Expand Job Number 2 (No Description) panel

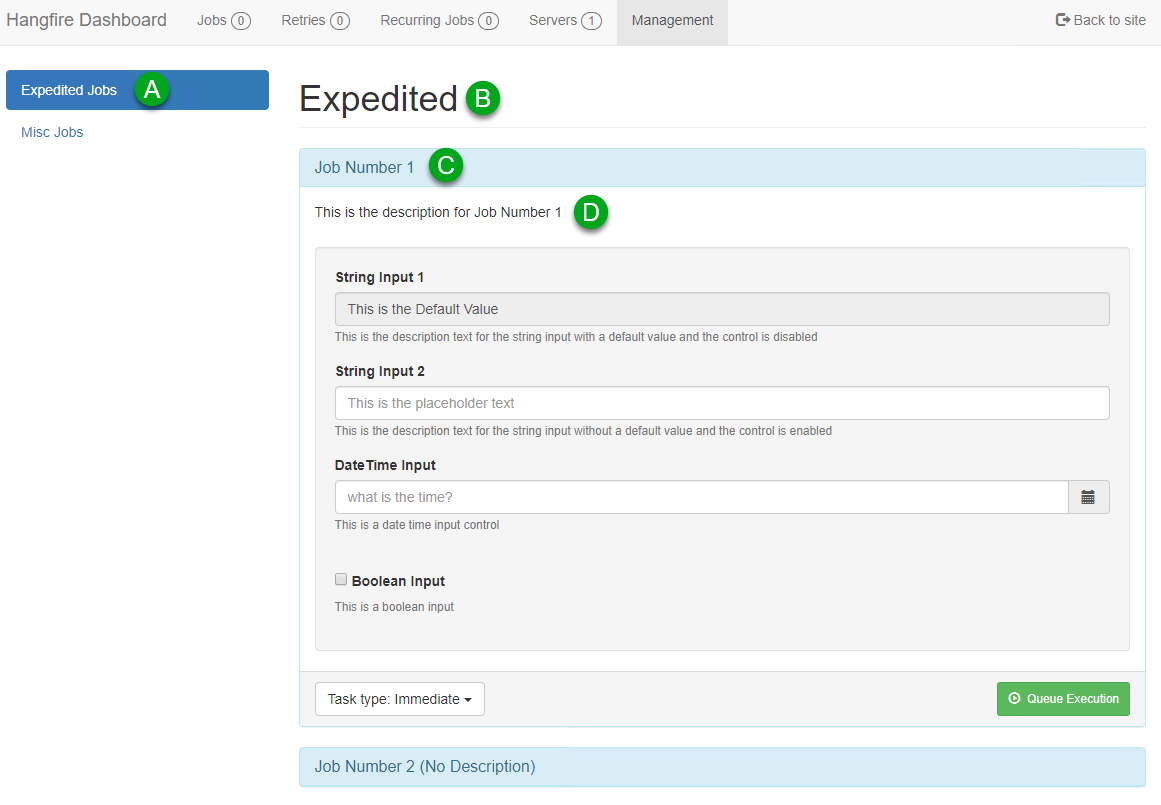pos(722,766)
